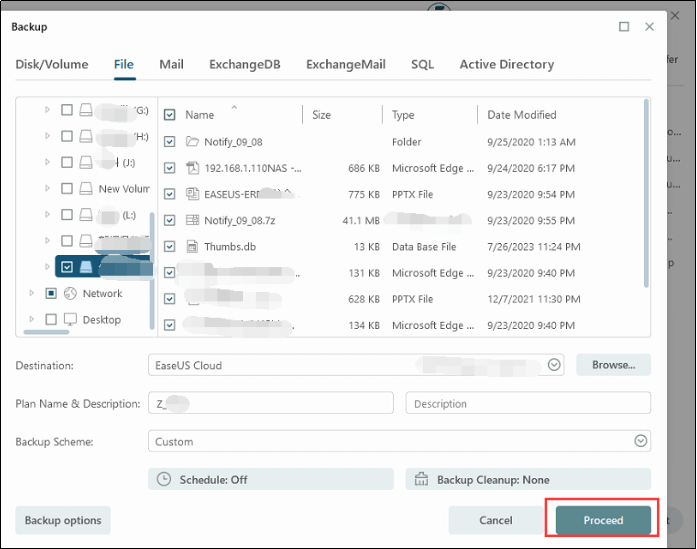Open the Backup Scheme dropdown

click(x=640, y=441)
